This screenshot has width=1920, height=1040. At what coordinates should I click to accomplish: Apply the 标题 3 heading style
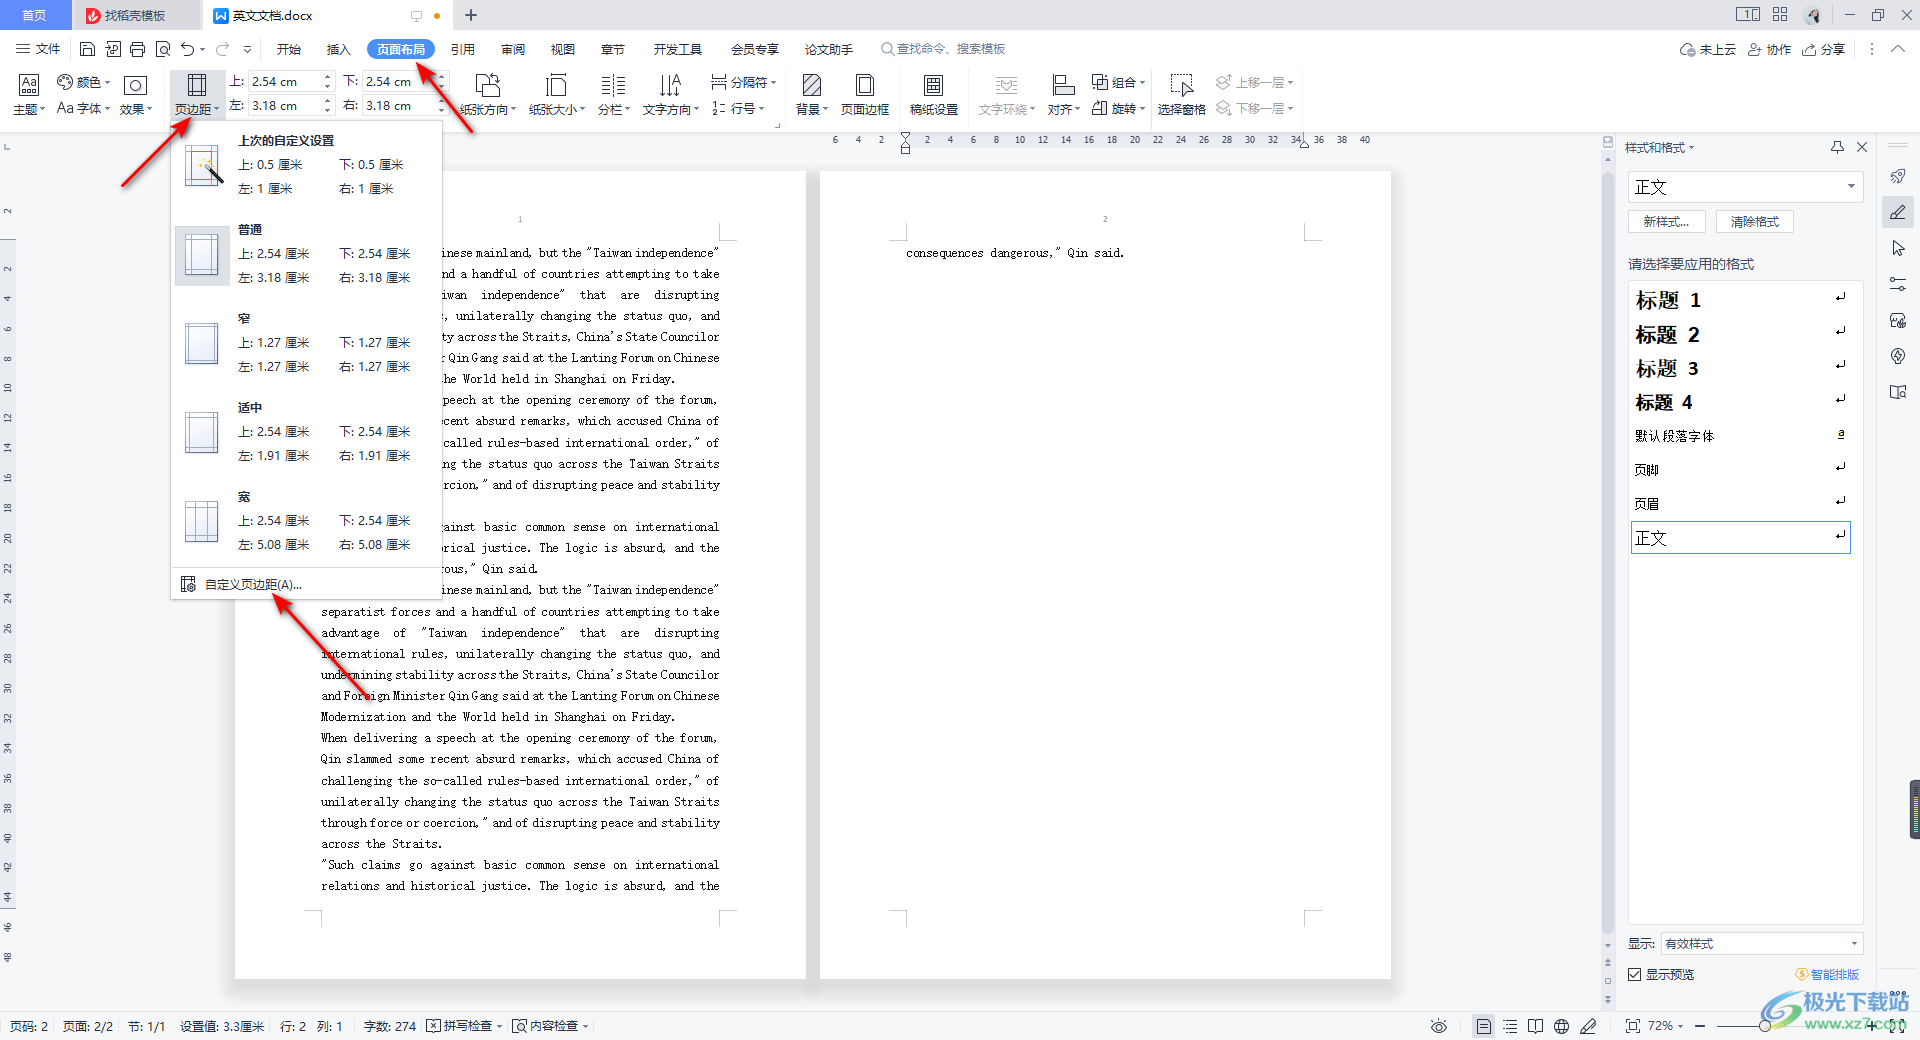click(1740, 368)
